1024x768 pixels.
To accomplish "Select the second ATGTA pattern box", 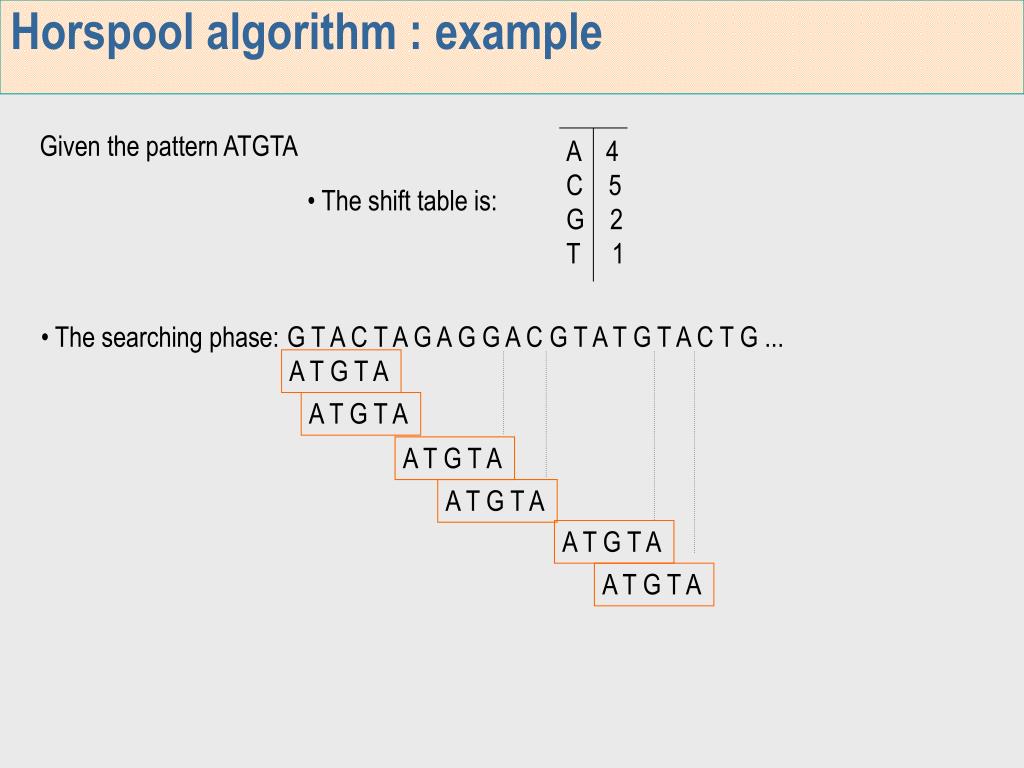I will pyautogui.click(x=360, y=414).
